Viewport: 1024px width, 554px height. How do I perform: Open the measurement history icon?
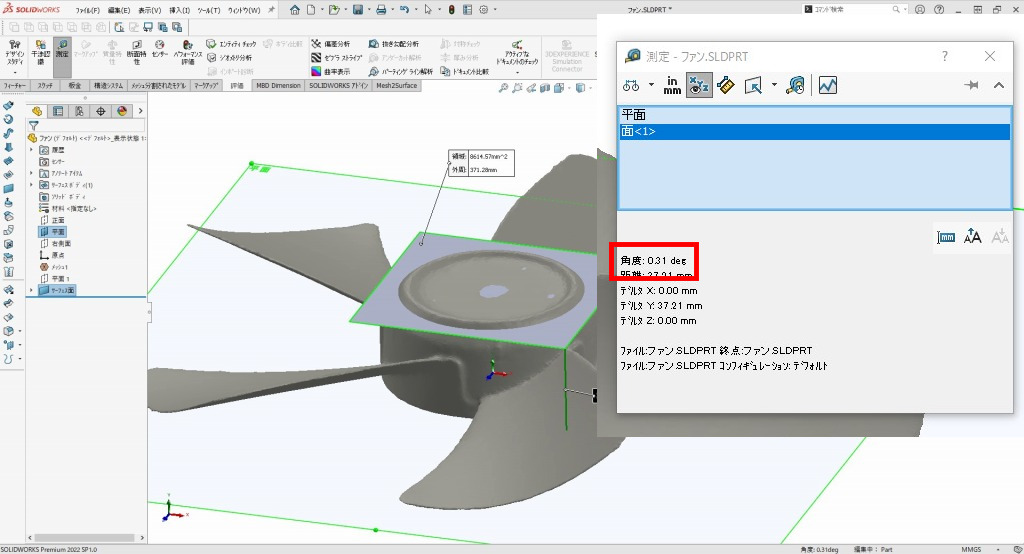[795, 85]
